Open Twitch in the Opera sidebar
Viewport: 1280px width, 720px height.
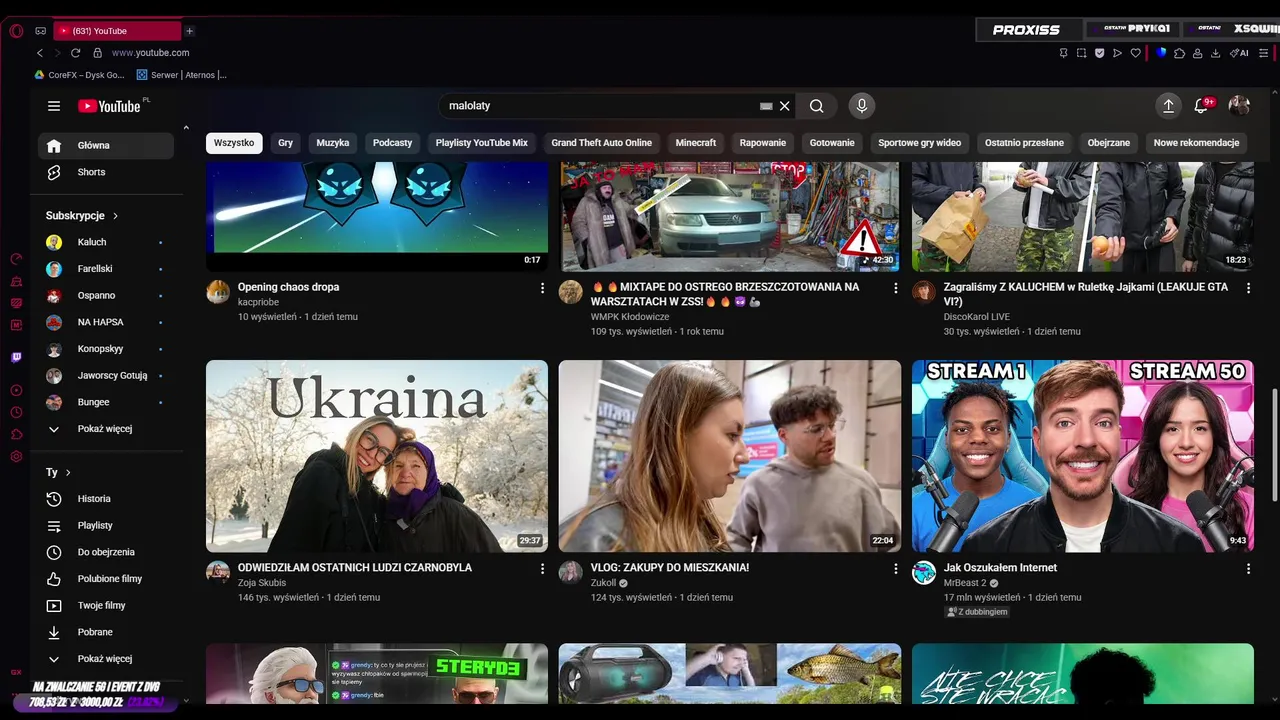tap(16, 357)
